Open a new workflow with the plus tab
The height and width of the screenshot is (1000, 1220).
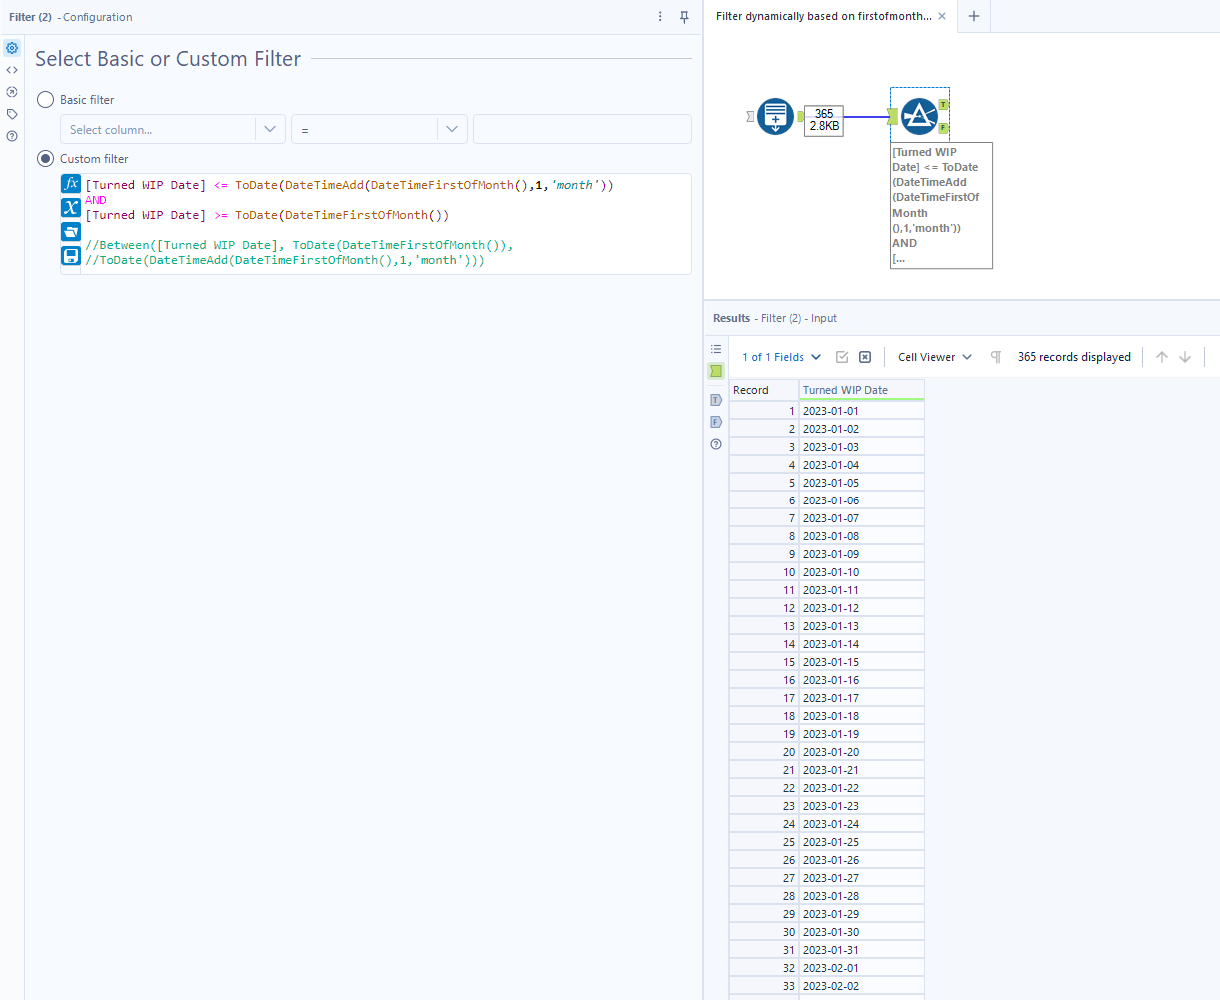click(x=972, y=16)
